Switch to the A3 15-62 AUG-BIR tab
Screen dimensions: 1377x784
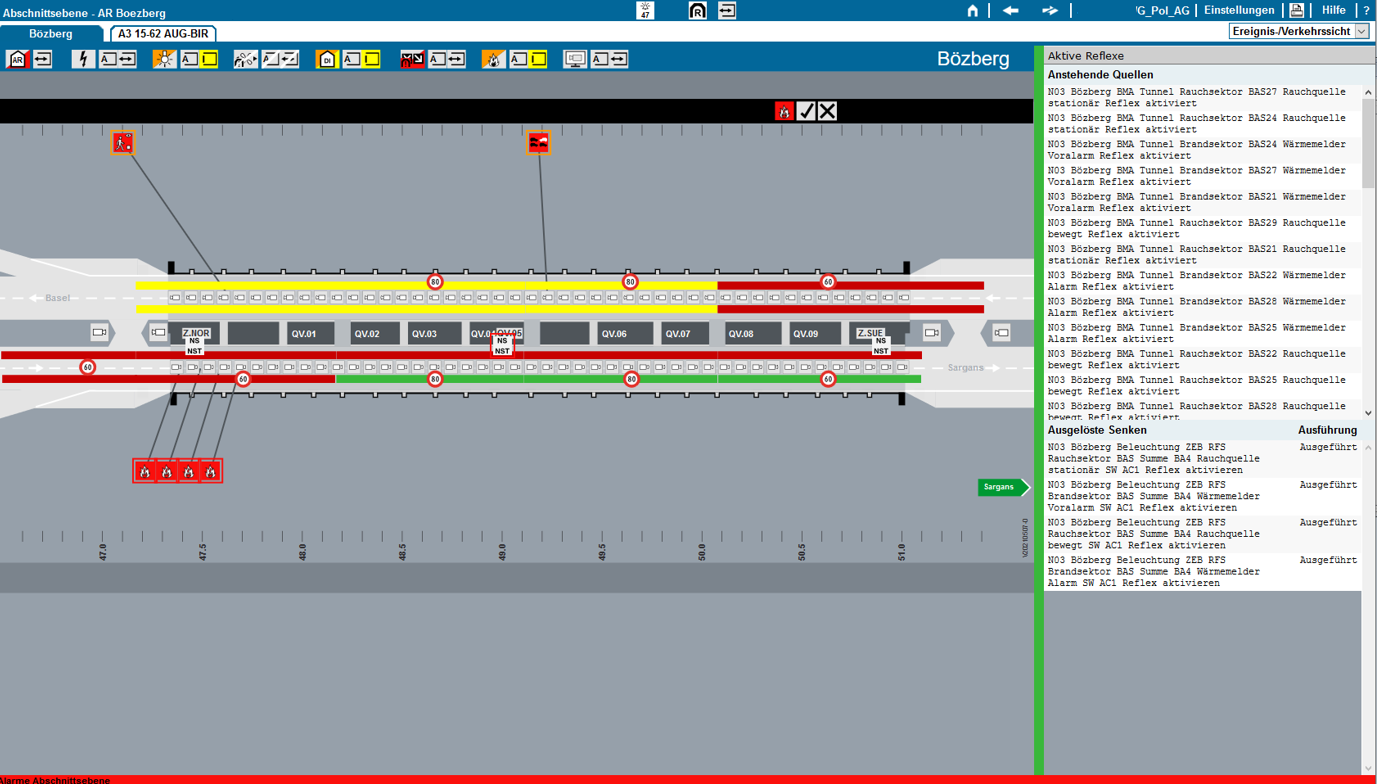tap(163, 34)
